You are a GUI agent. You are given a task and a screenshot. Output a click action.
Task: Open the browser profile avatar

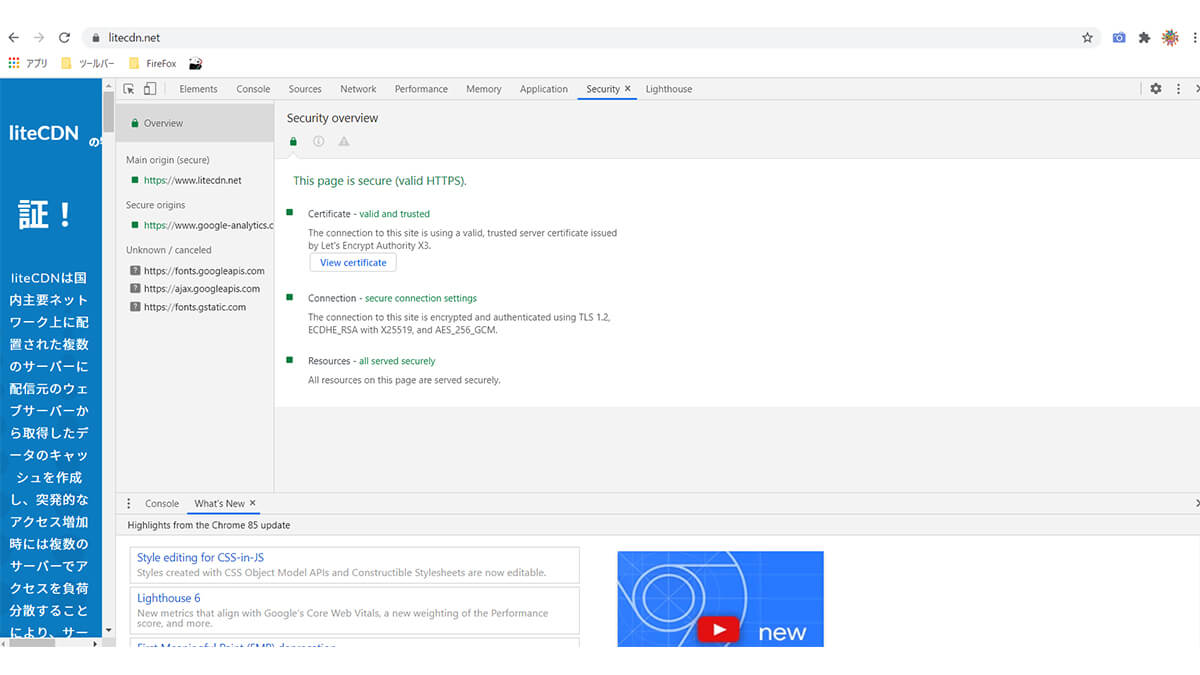click(x=1170, y=37)
